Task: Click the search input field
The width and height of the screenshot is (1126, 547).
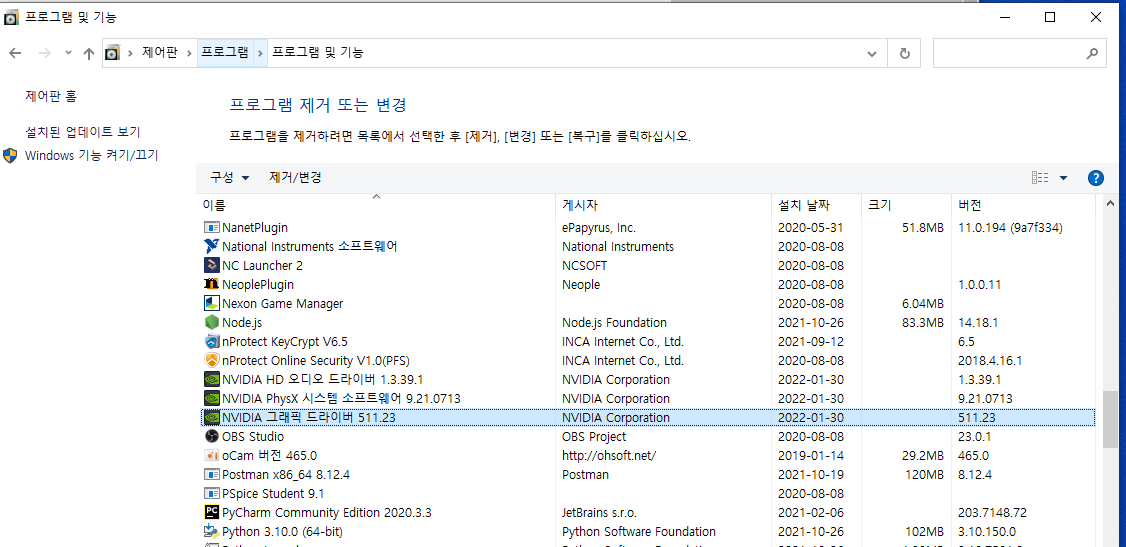Action: pos(1008,53)
